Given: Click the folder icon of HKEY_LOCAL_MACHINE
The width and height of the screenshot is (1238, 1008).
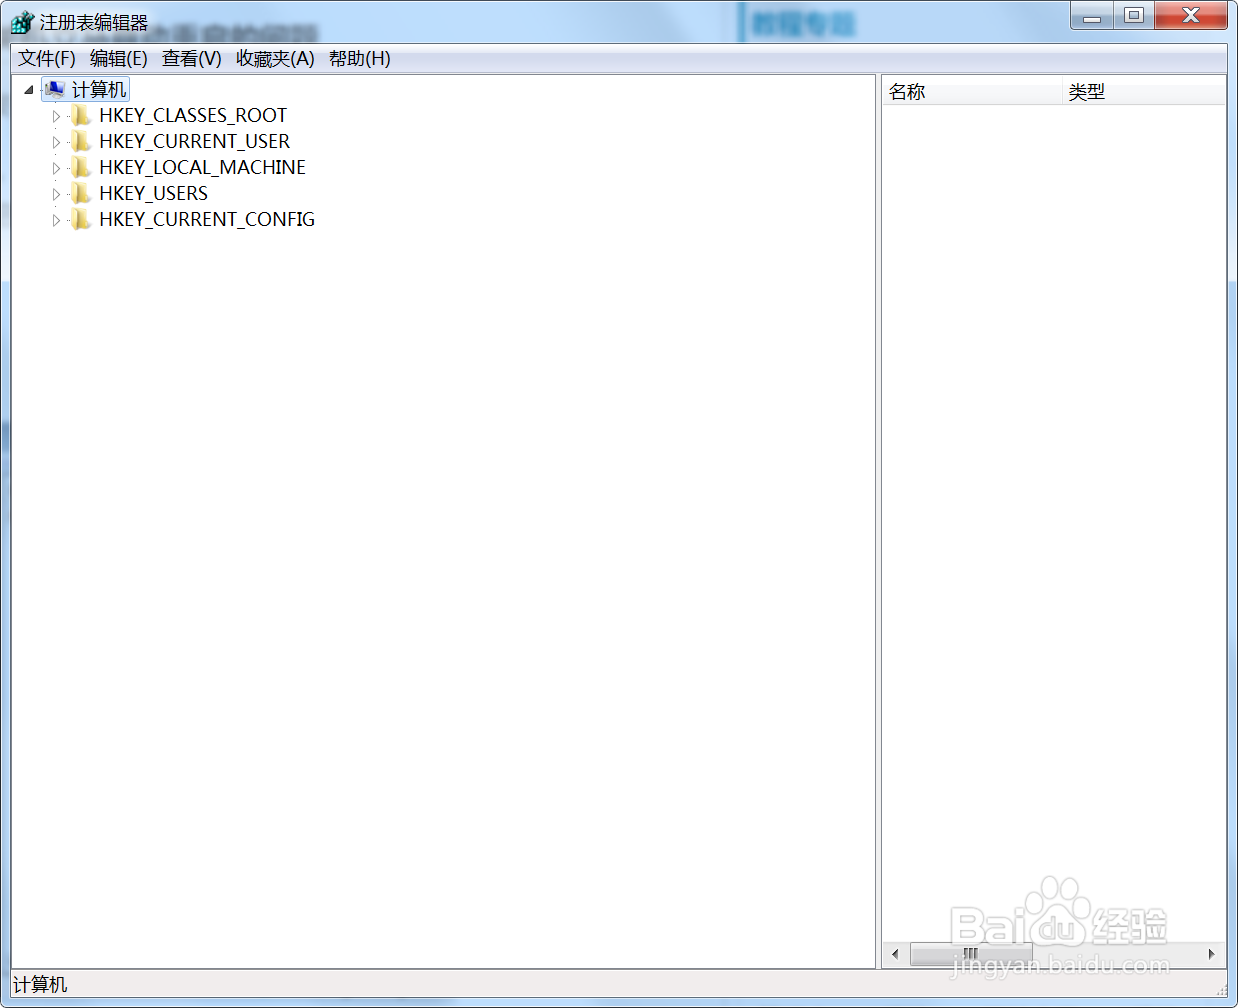Looking at the screenshot, I should point(81,167).
